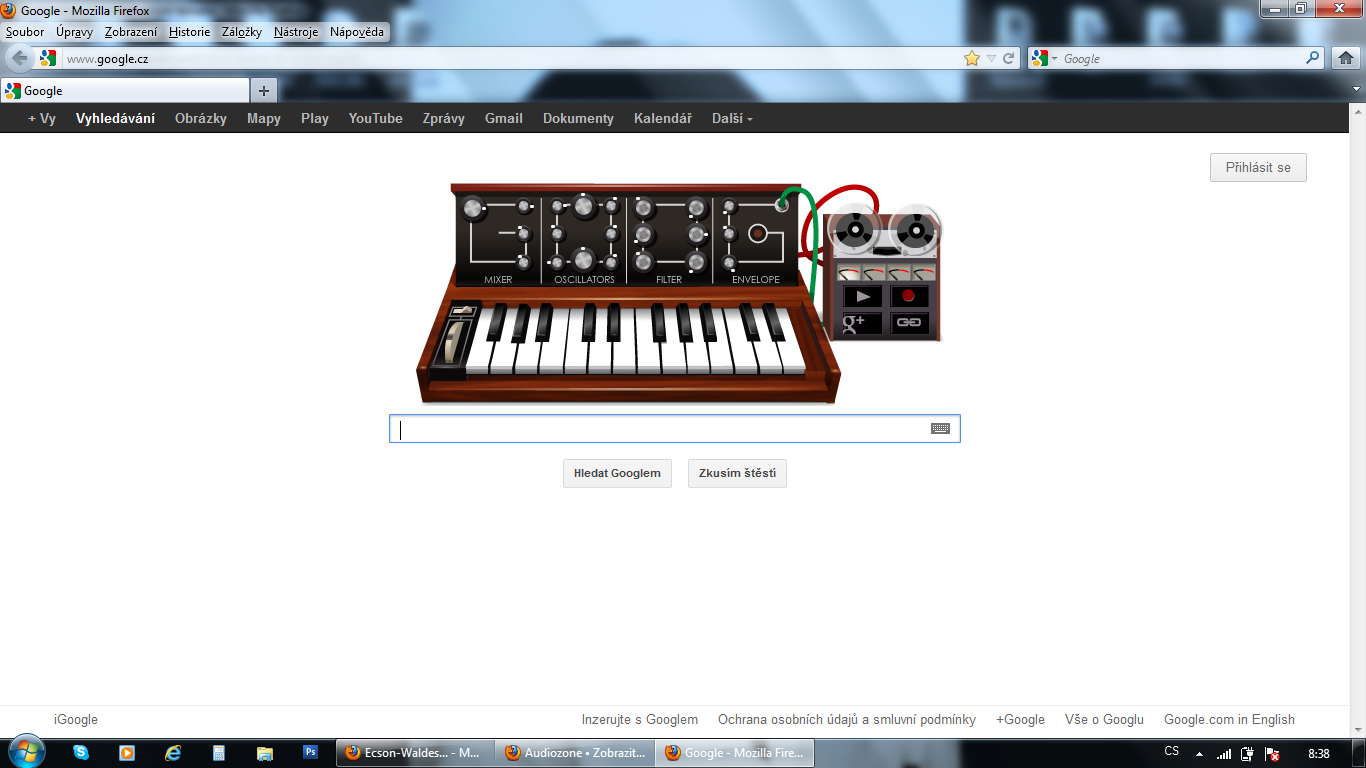Open the on-screen keyboard in search box
The width and height of the screenshot is (1366, 768).
(x=940, y=429)
